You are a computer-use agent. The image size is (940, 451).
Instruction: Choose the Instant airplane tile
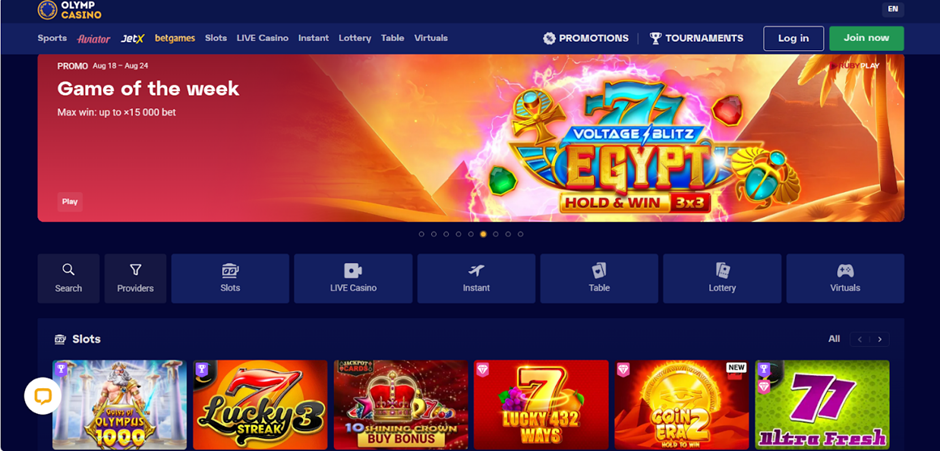coord(476,278)
